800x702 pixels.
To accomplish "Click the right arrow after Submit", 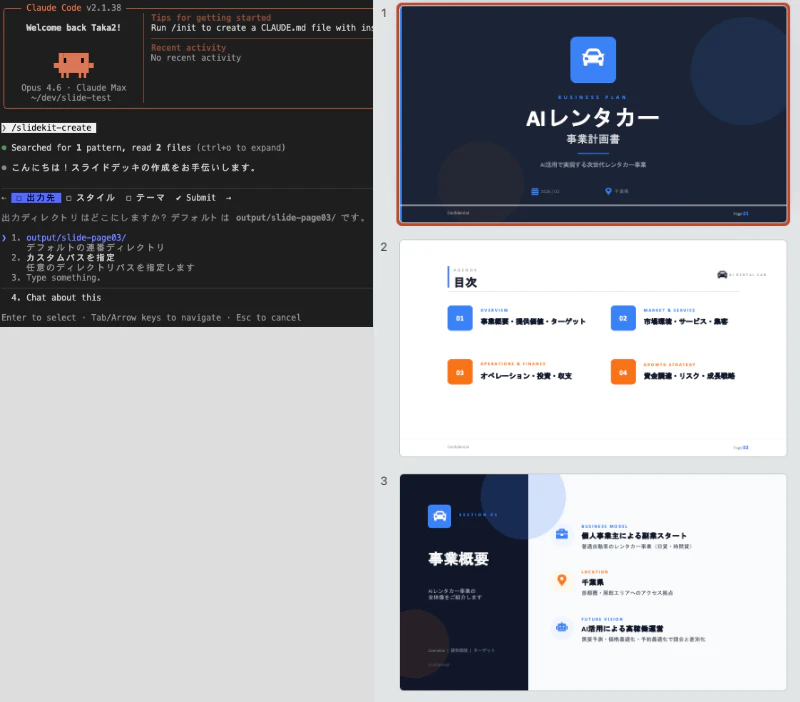I will (228, 198).
